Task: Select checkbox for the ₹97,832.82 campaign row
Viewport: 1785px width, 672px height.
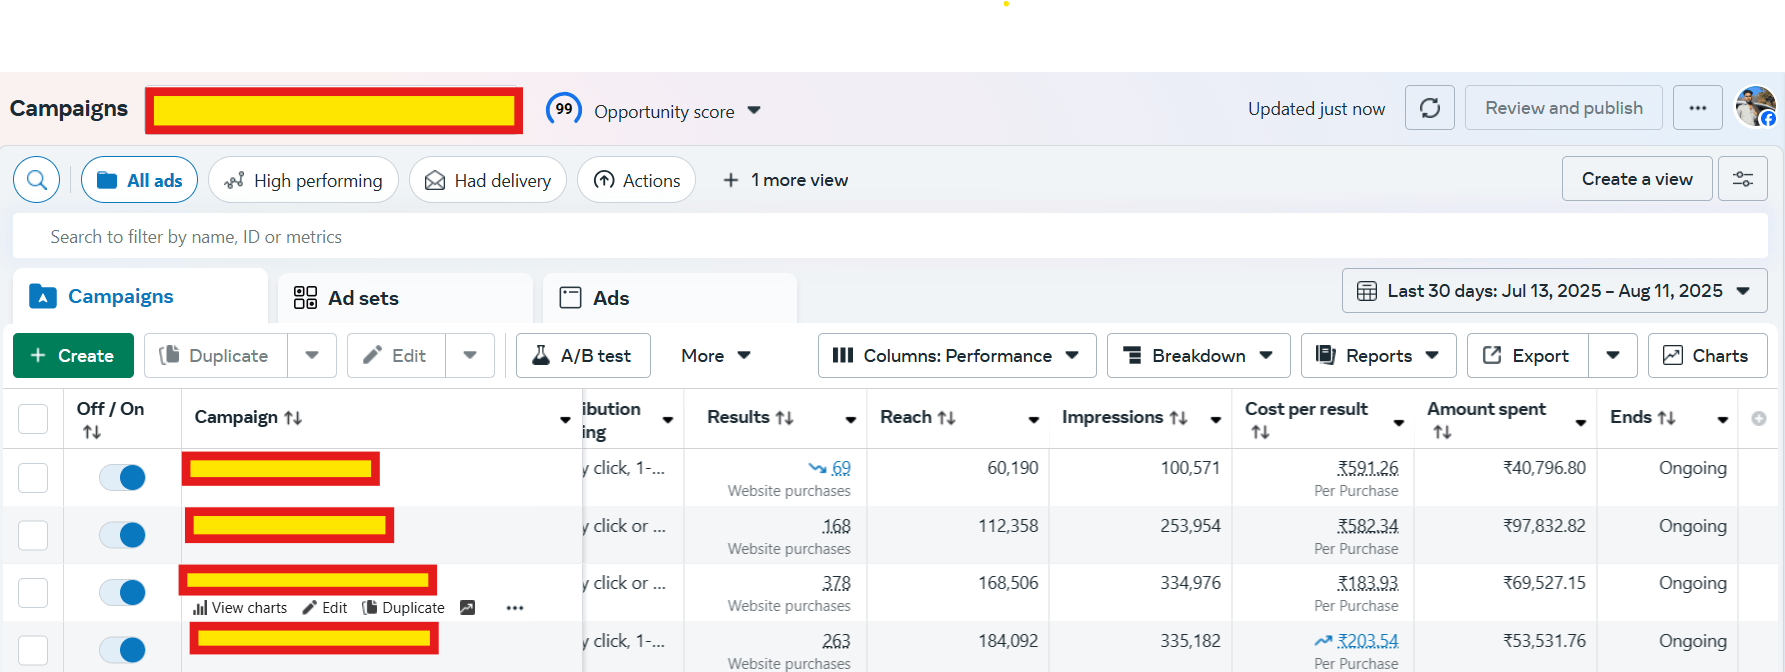Action: click(x=33, y=536)
